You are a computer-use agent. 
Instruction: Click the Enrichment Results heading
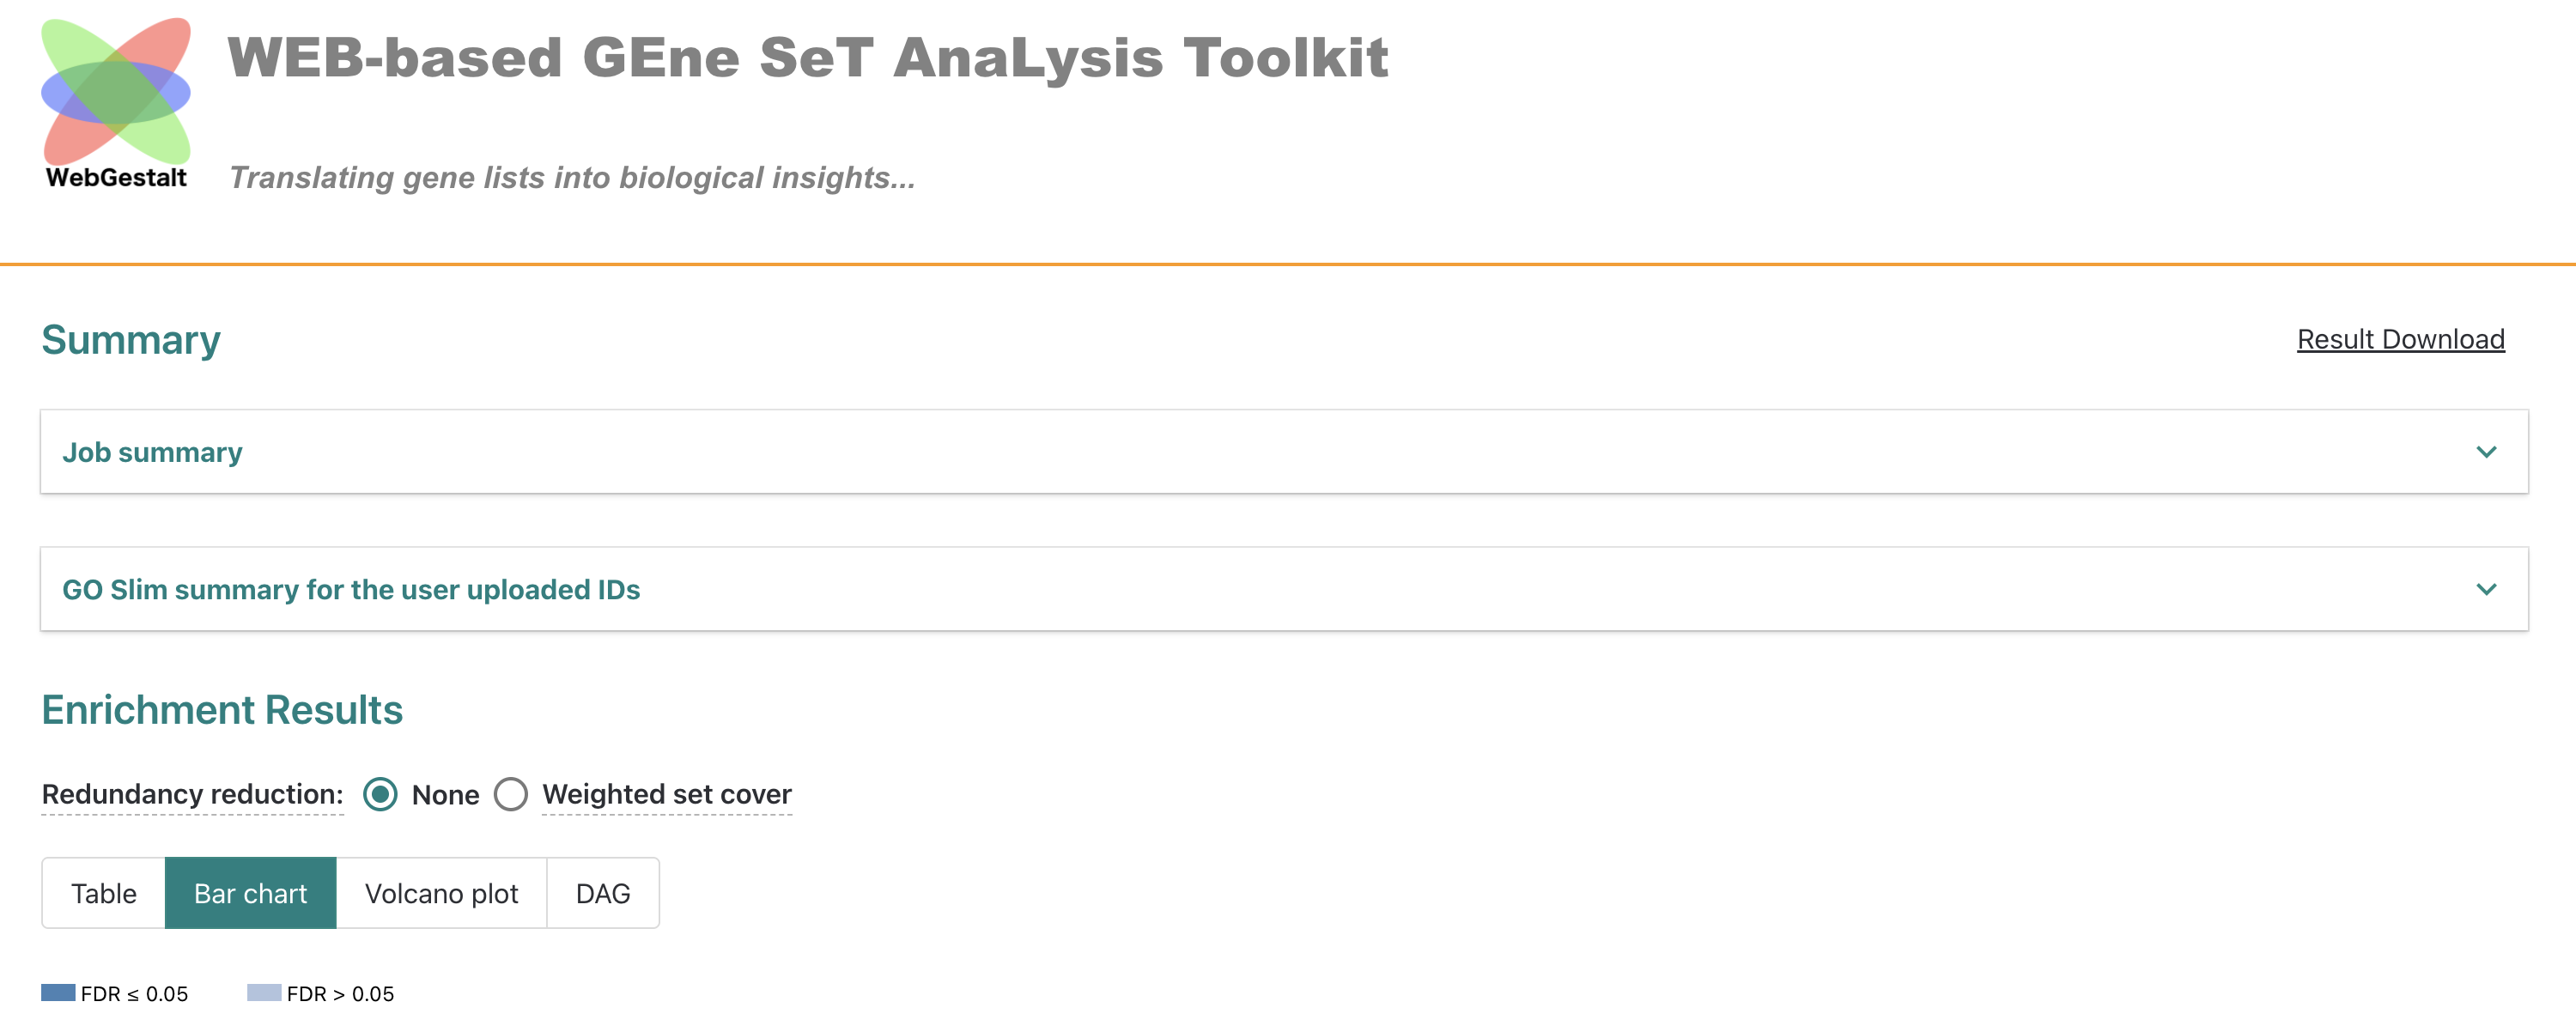coord(221,709)
